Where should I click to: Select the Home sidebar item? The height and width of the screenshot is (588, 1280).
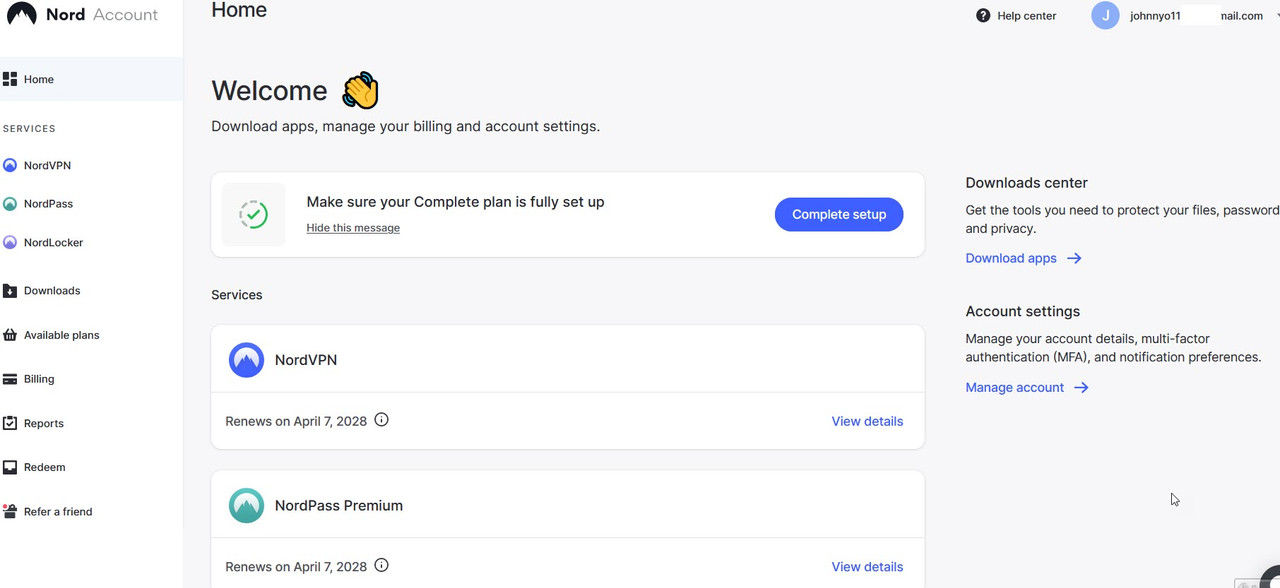point(39,80)
